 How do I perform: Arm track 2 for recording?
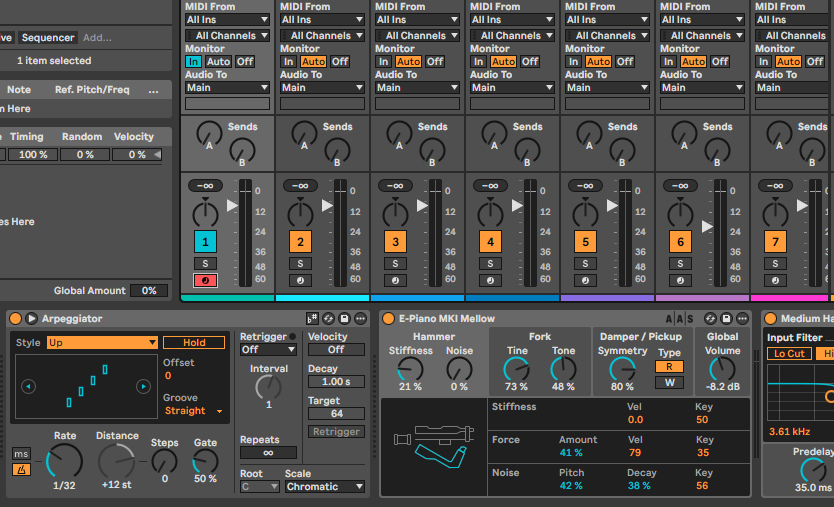click(x=301, y=280)
